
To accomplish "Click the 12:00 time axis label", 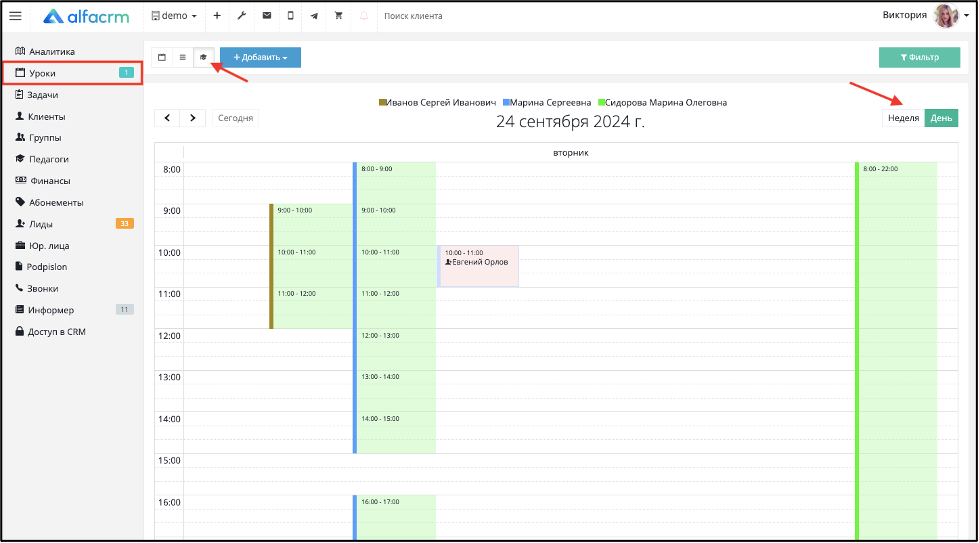I will pos(169,336).
